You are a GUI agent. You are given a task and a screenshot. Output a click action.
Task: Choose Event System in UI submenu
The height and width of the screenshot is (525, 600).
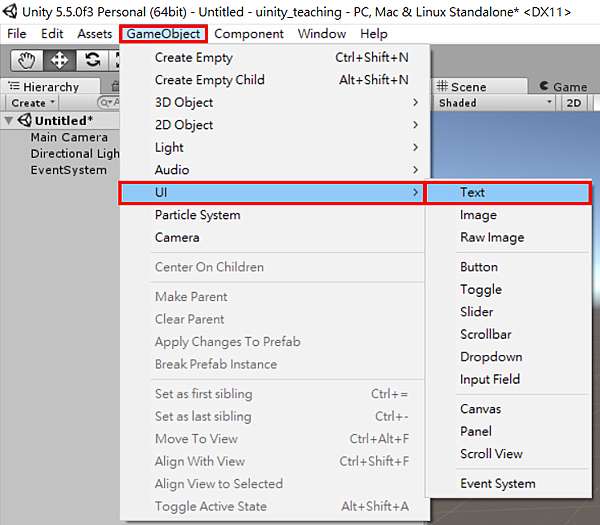coord(509,484)
